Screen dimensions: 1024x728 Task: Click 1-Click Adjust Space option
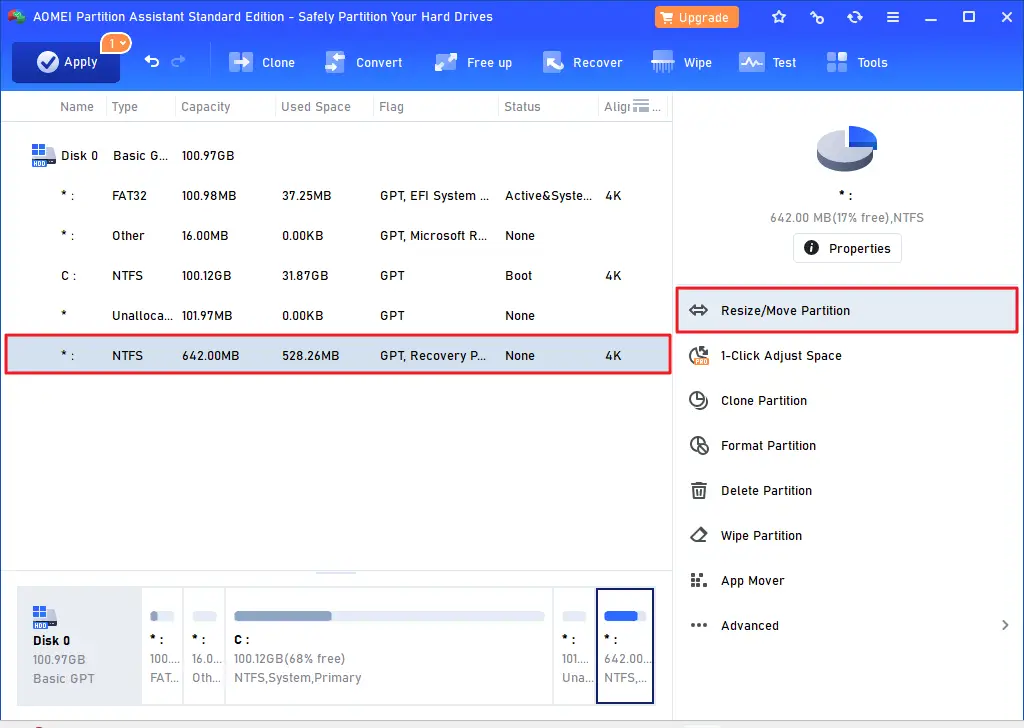click(x=846, y=355)
